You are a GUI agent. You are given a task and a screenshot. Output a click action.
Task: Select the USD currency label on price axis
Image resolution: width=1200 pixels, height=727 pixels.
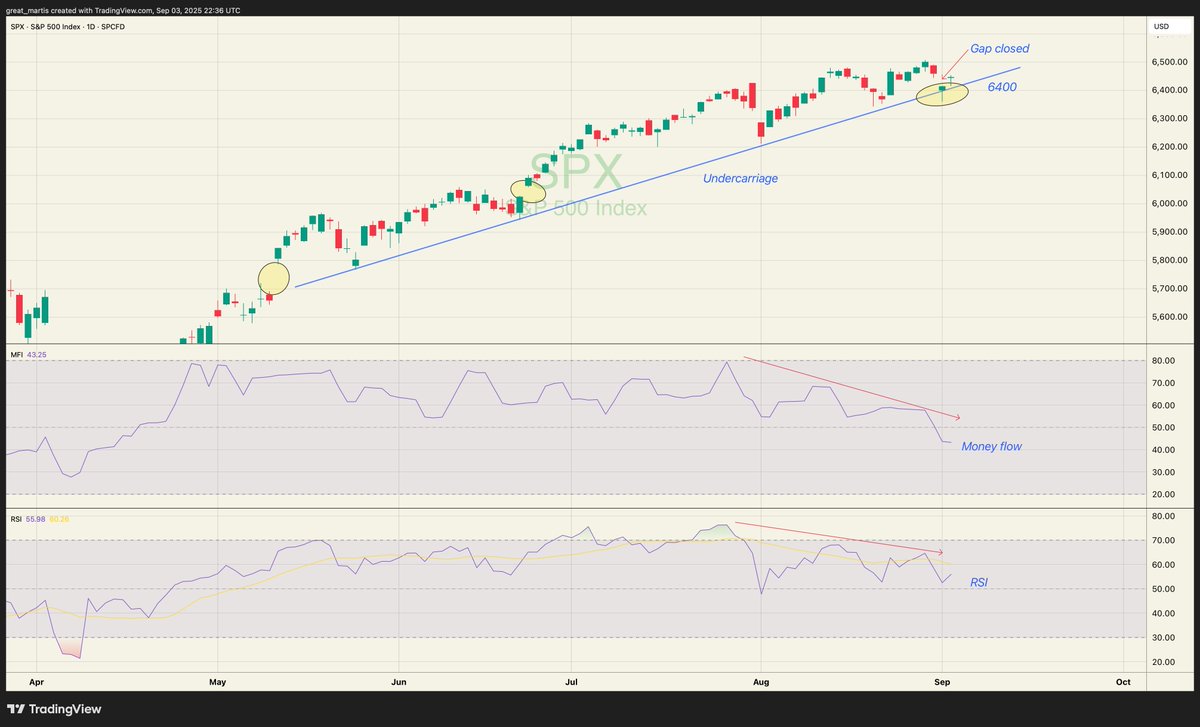1162,26
